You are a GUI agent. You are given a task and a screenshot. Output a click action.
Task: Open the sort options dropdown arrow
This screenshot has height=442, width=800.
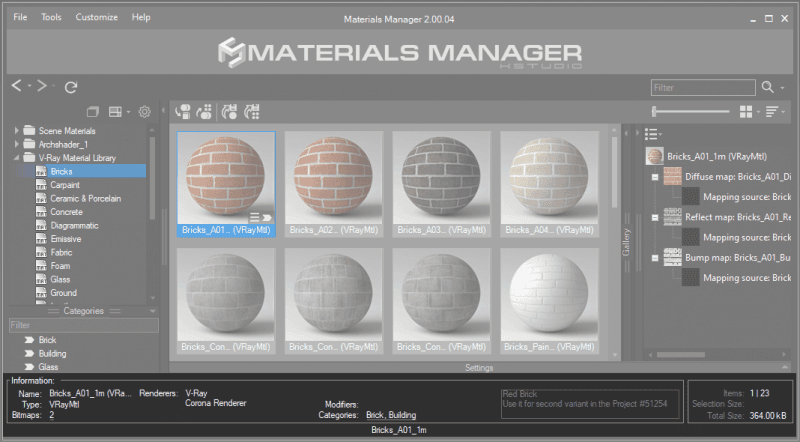click(x=783, y=112)
